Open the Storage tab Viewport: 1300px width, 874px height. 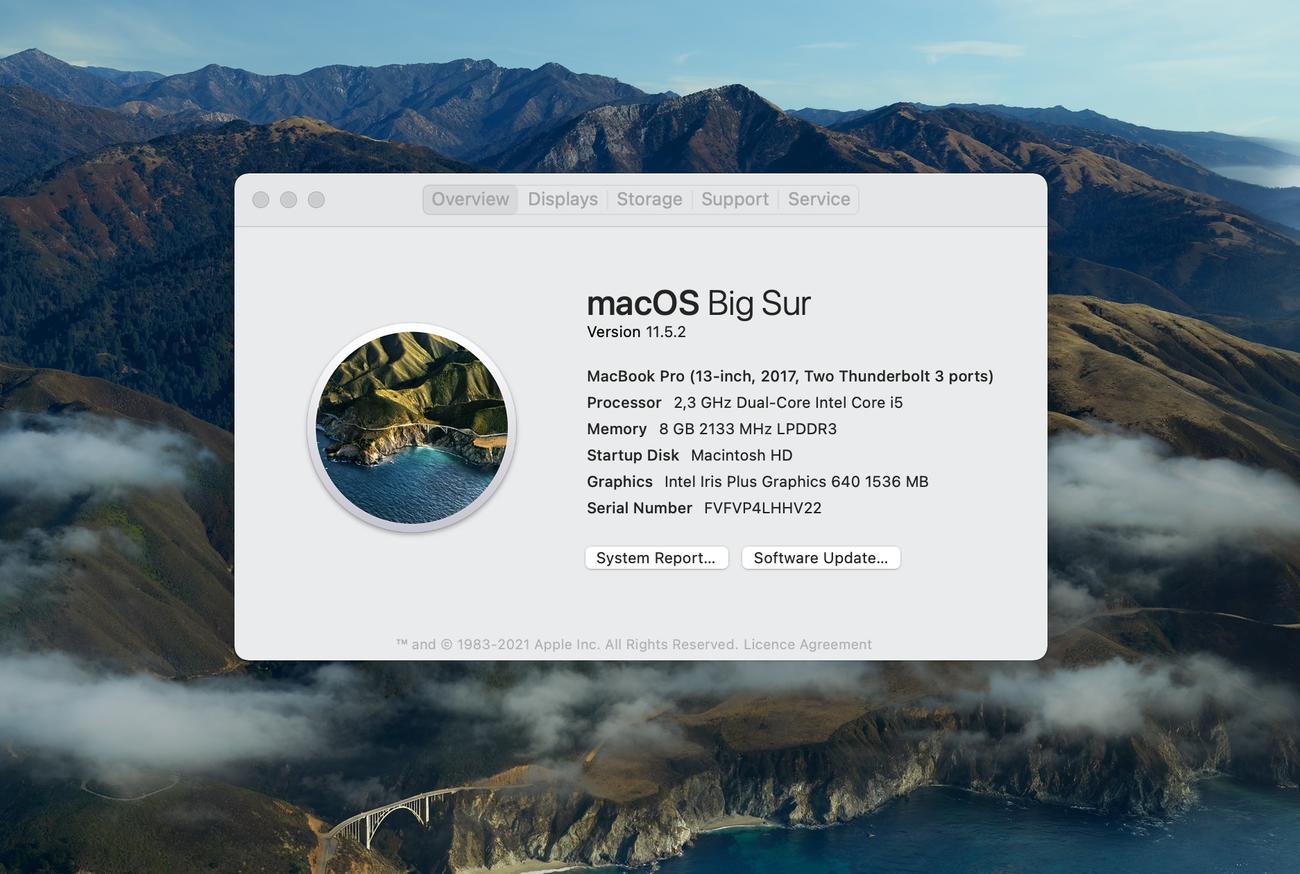649,199
